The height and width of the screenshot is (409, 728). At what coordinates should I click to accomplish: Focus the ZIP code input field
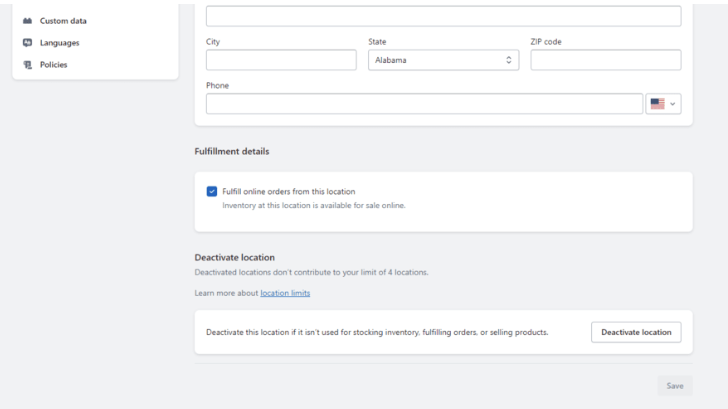605,60
